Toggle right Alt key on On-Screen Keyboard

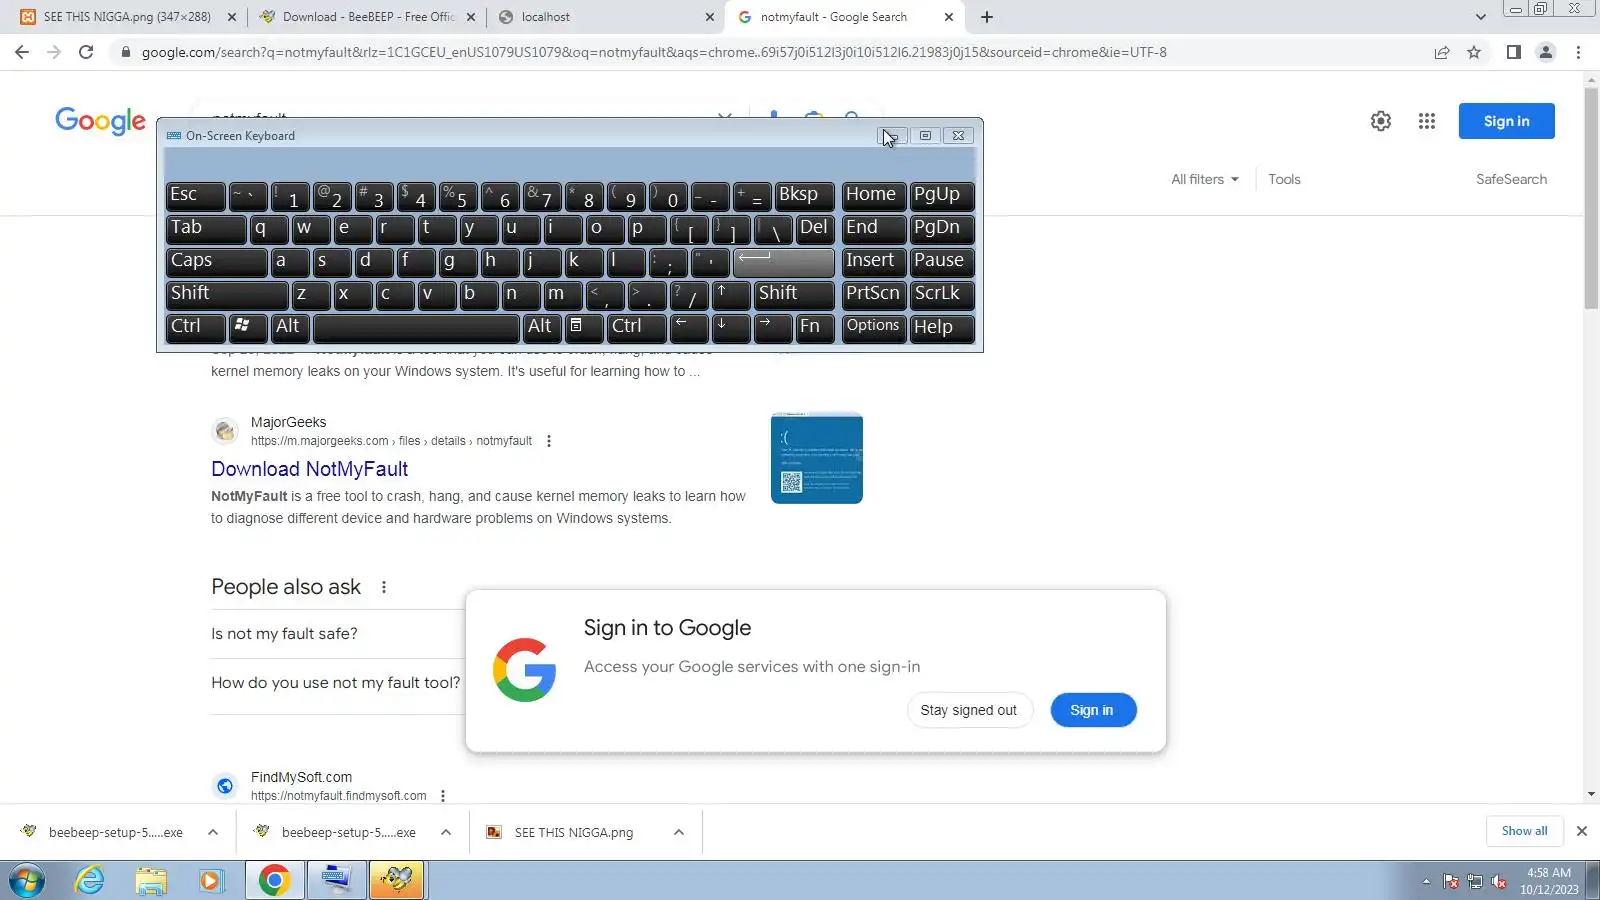542,327
